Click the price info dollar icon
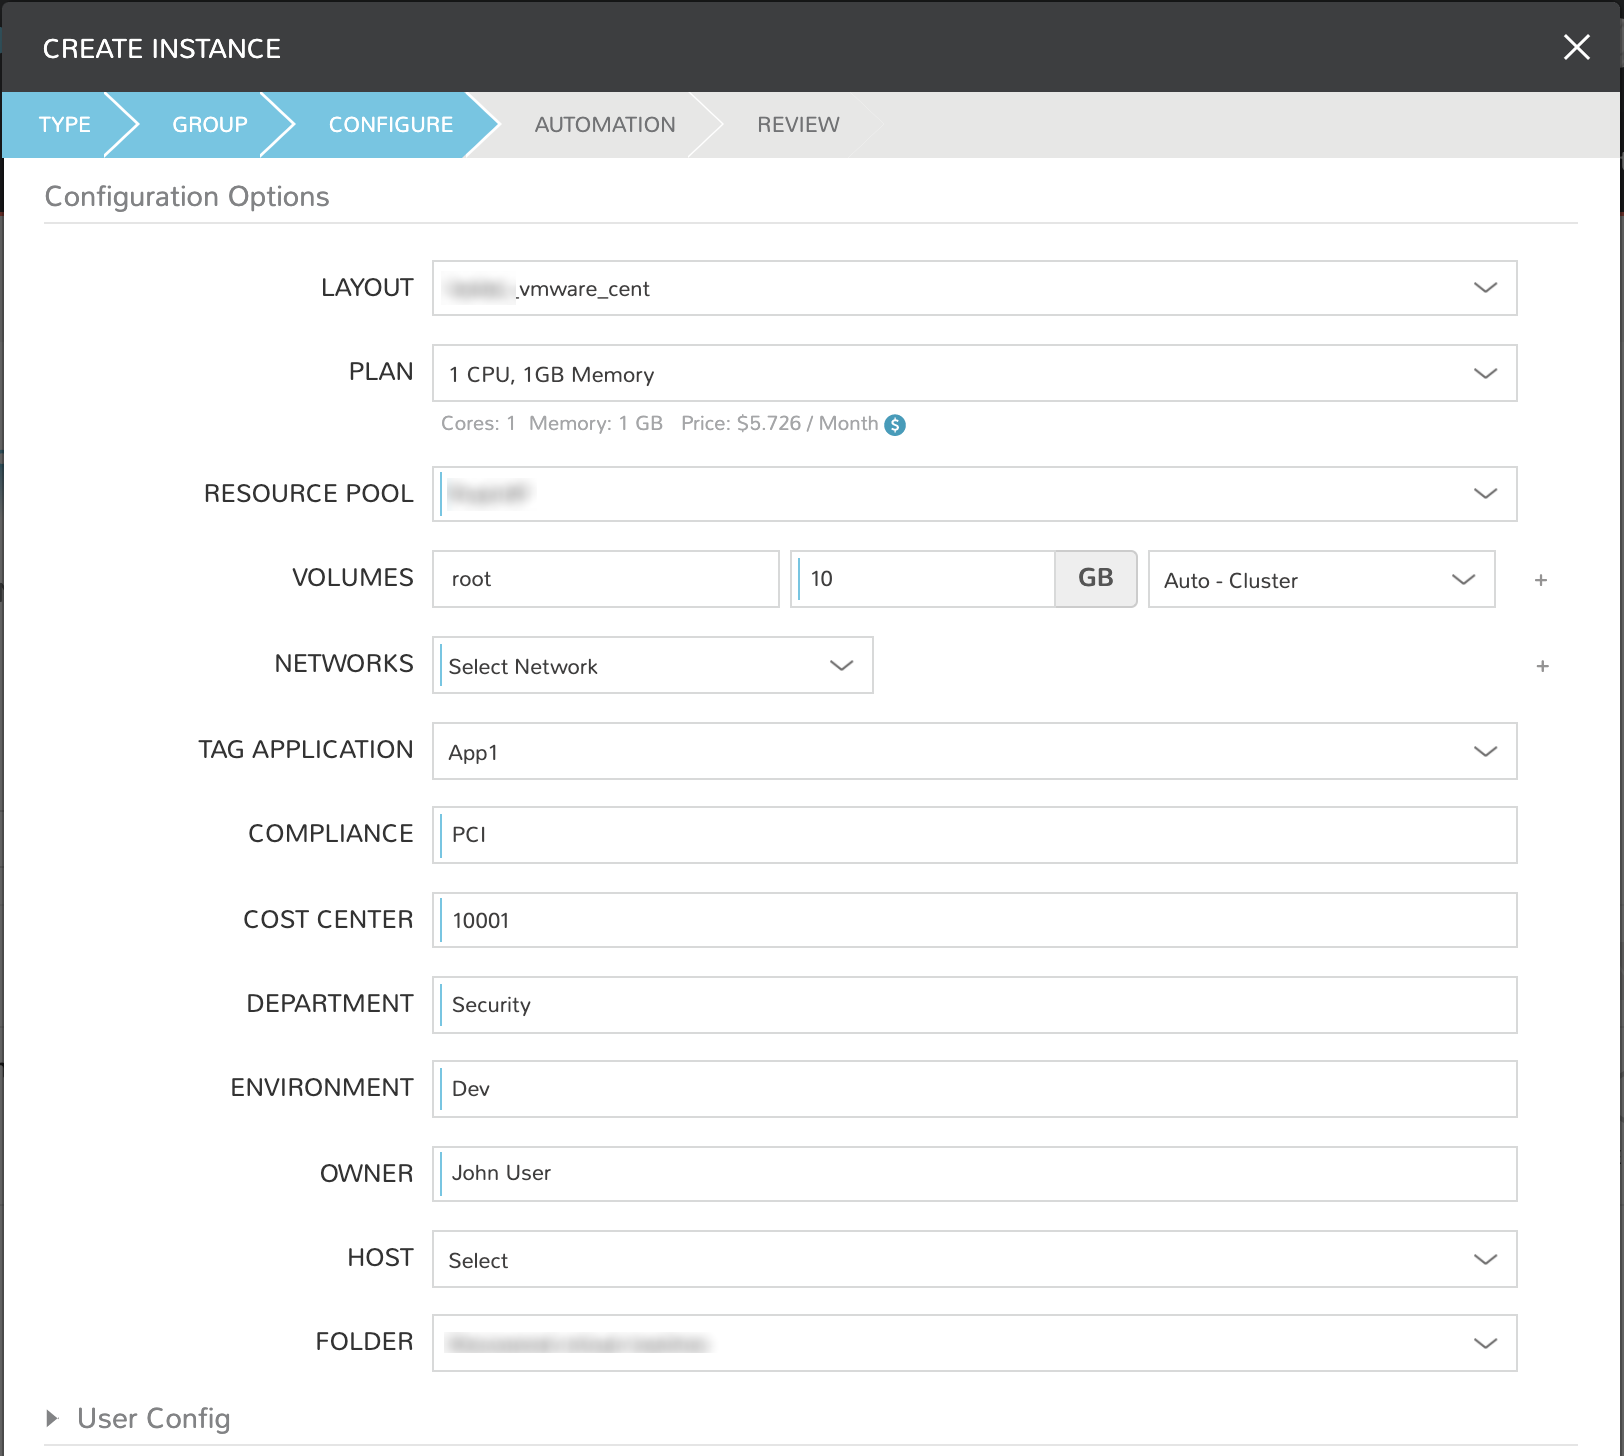1624x1456 pixels. point(895,425)
